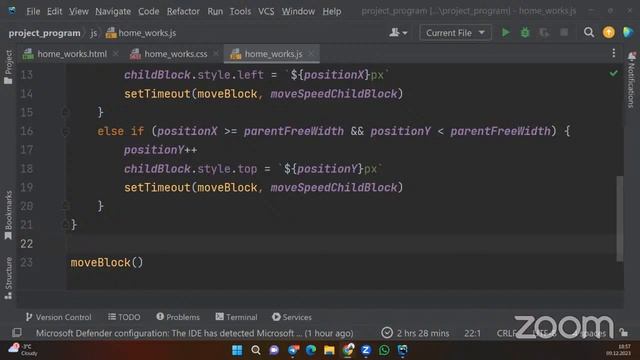Select the home_works.js editor tab
Image resolution: width=640 pixels, height=360 pixels.
point(273,54)
